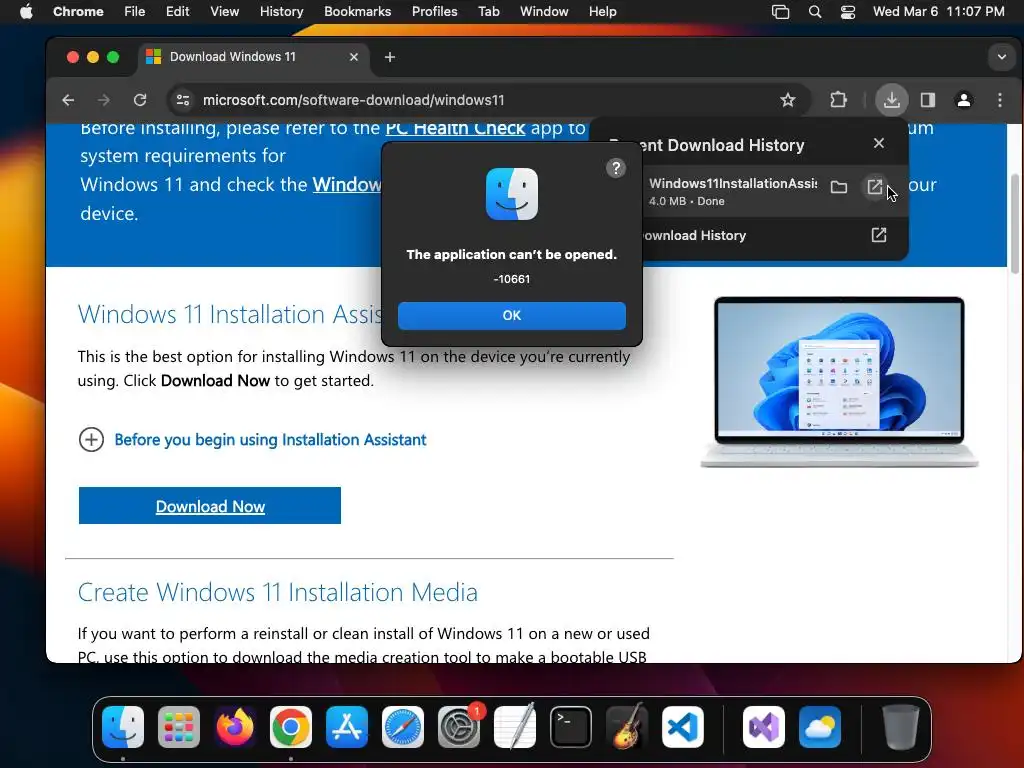Click the Windows 11 laptop image
The width and height of the screenshot is (1024, 768).
(x=839, y=382)
